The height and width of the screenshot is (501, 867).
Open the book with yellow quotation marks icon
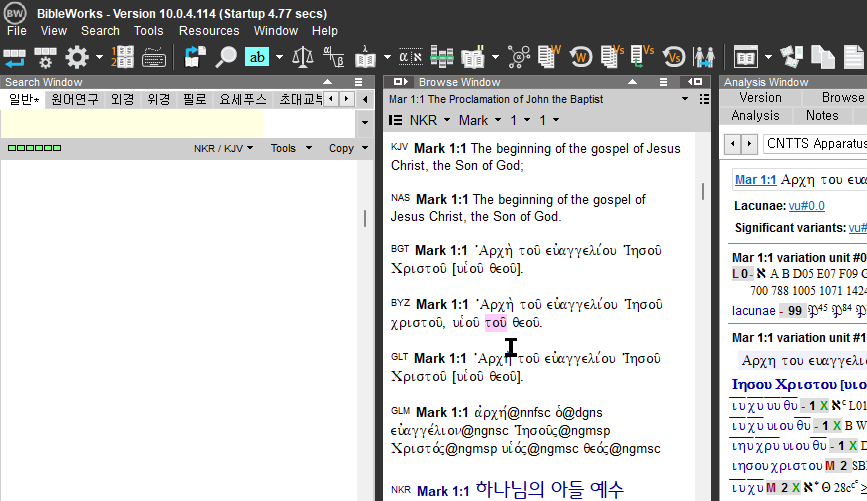click(473, 57)
